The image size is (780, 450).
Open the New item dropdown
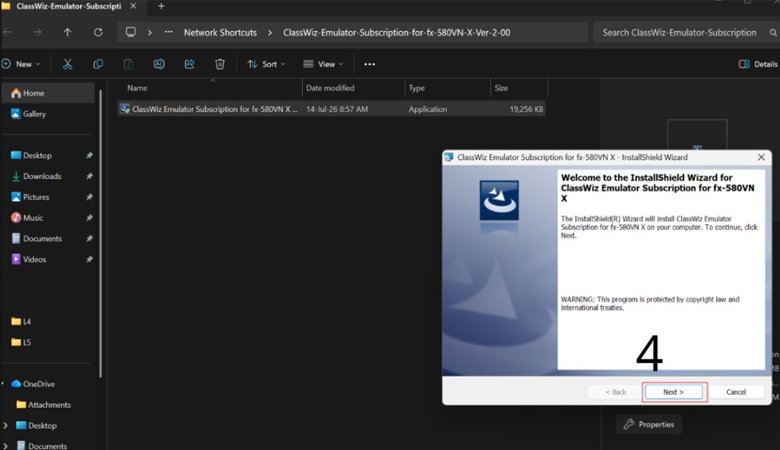[x=21, y=64]
